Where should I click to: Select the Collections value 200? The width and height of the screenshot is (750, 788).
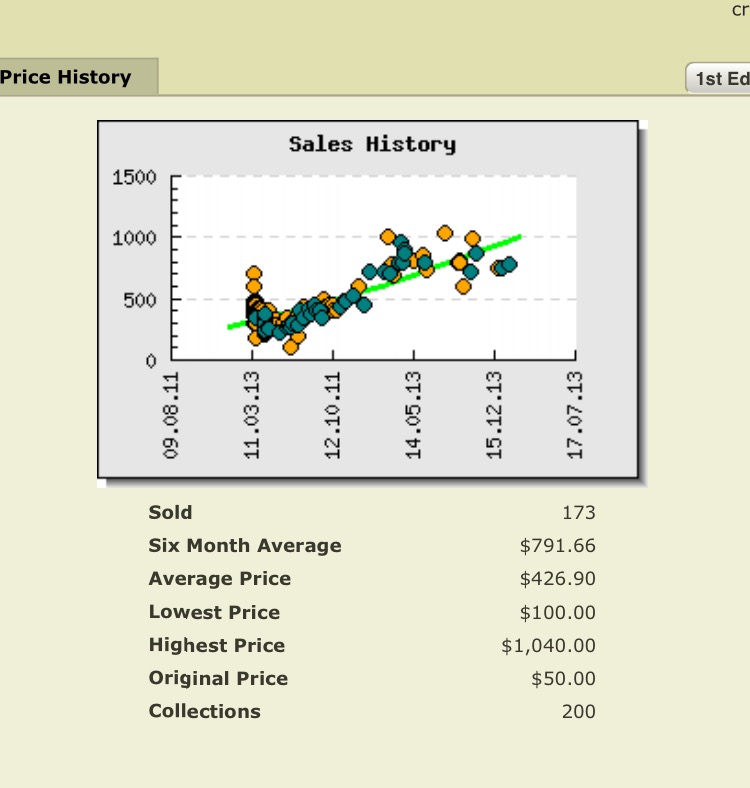coord(579,712)
